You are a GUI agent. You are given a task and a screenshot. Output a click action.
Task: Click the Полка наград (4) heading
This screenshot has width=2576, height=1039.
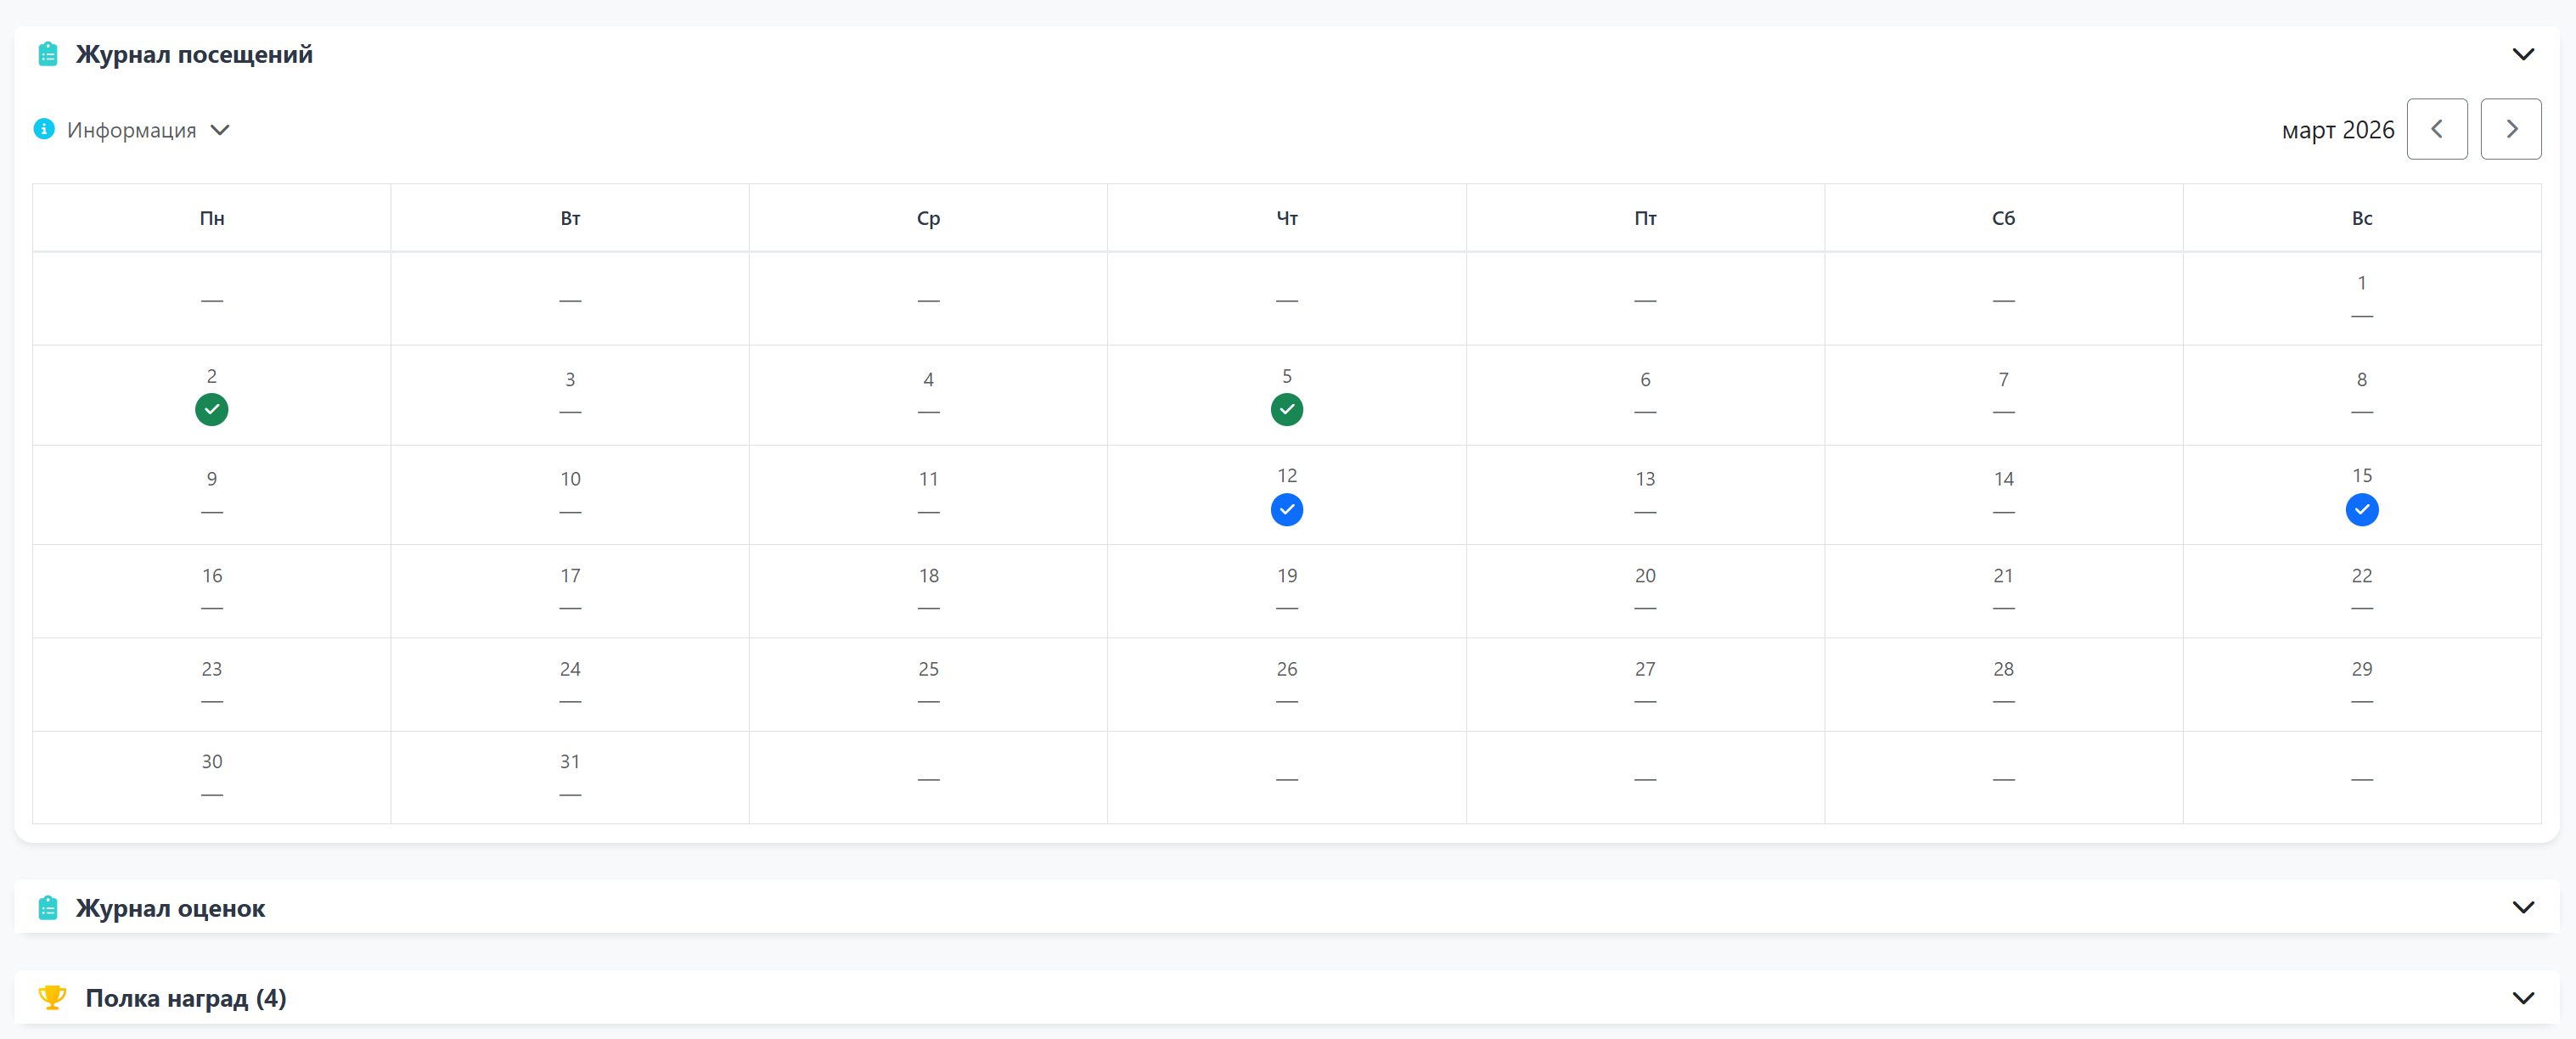tap(186, 998)
